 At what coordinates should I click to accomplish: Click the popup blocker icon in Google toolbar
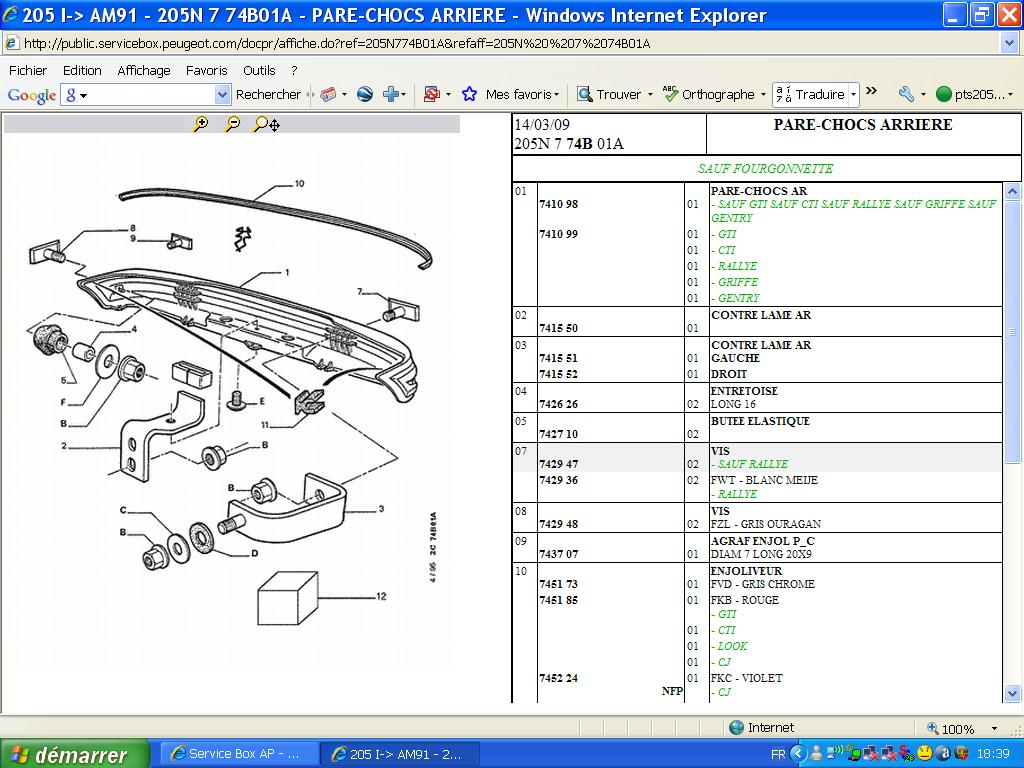(432, 94)
